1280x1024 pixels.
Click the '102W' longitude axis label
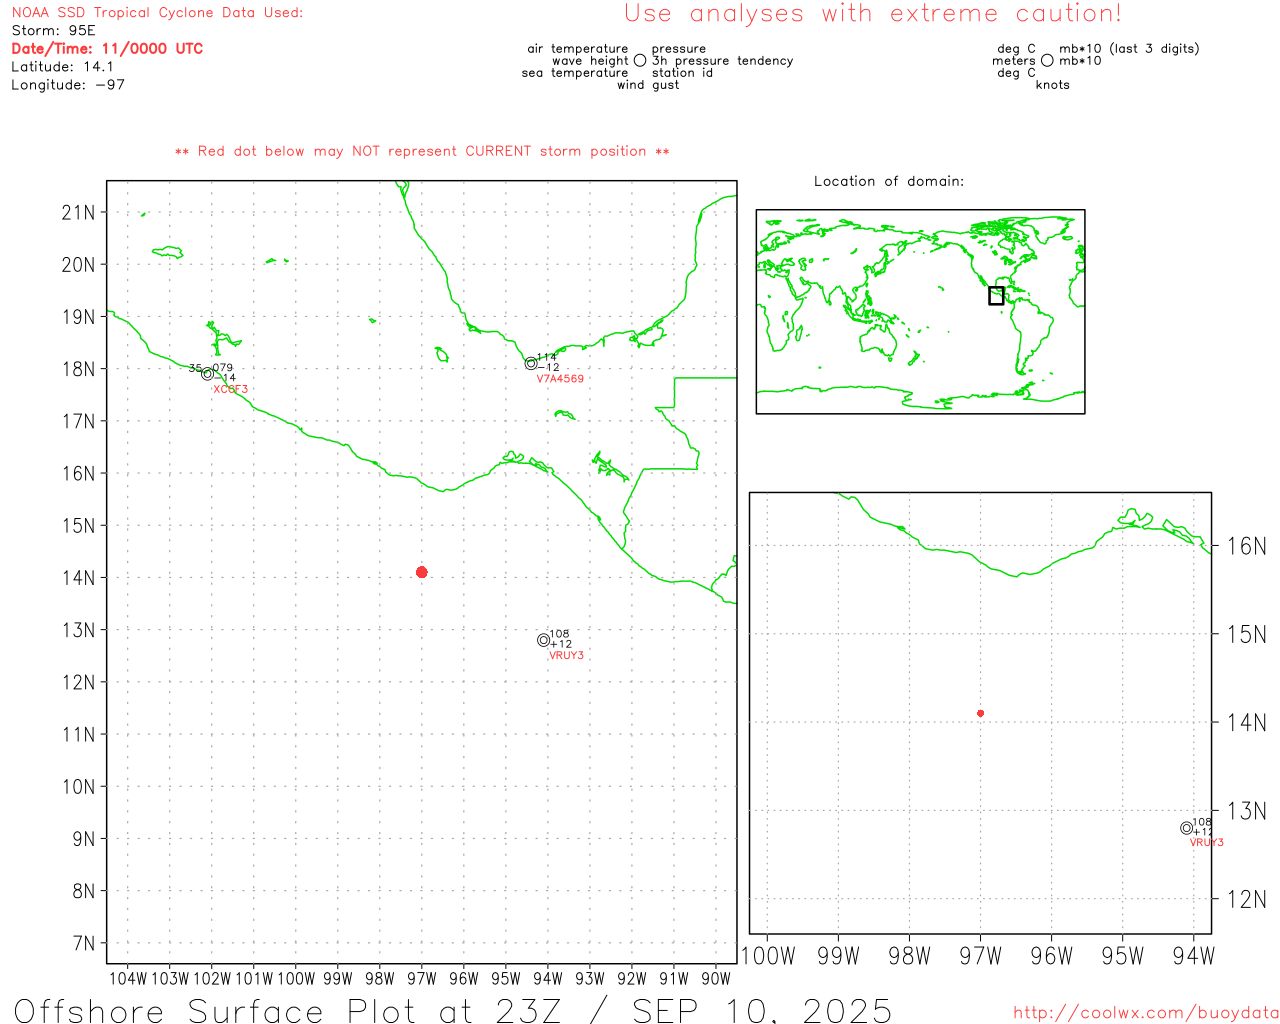(212, 979)
